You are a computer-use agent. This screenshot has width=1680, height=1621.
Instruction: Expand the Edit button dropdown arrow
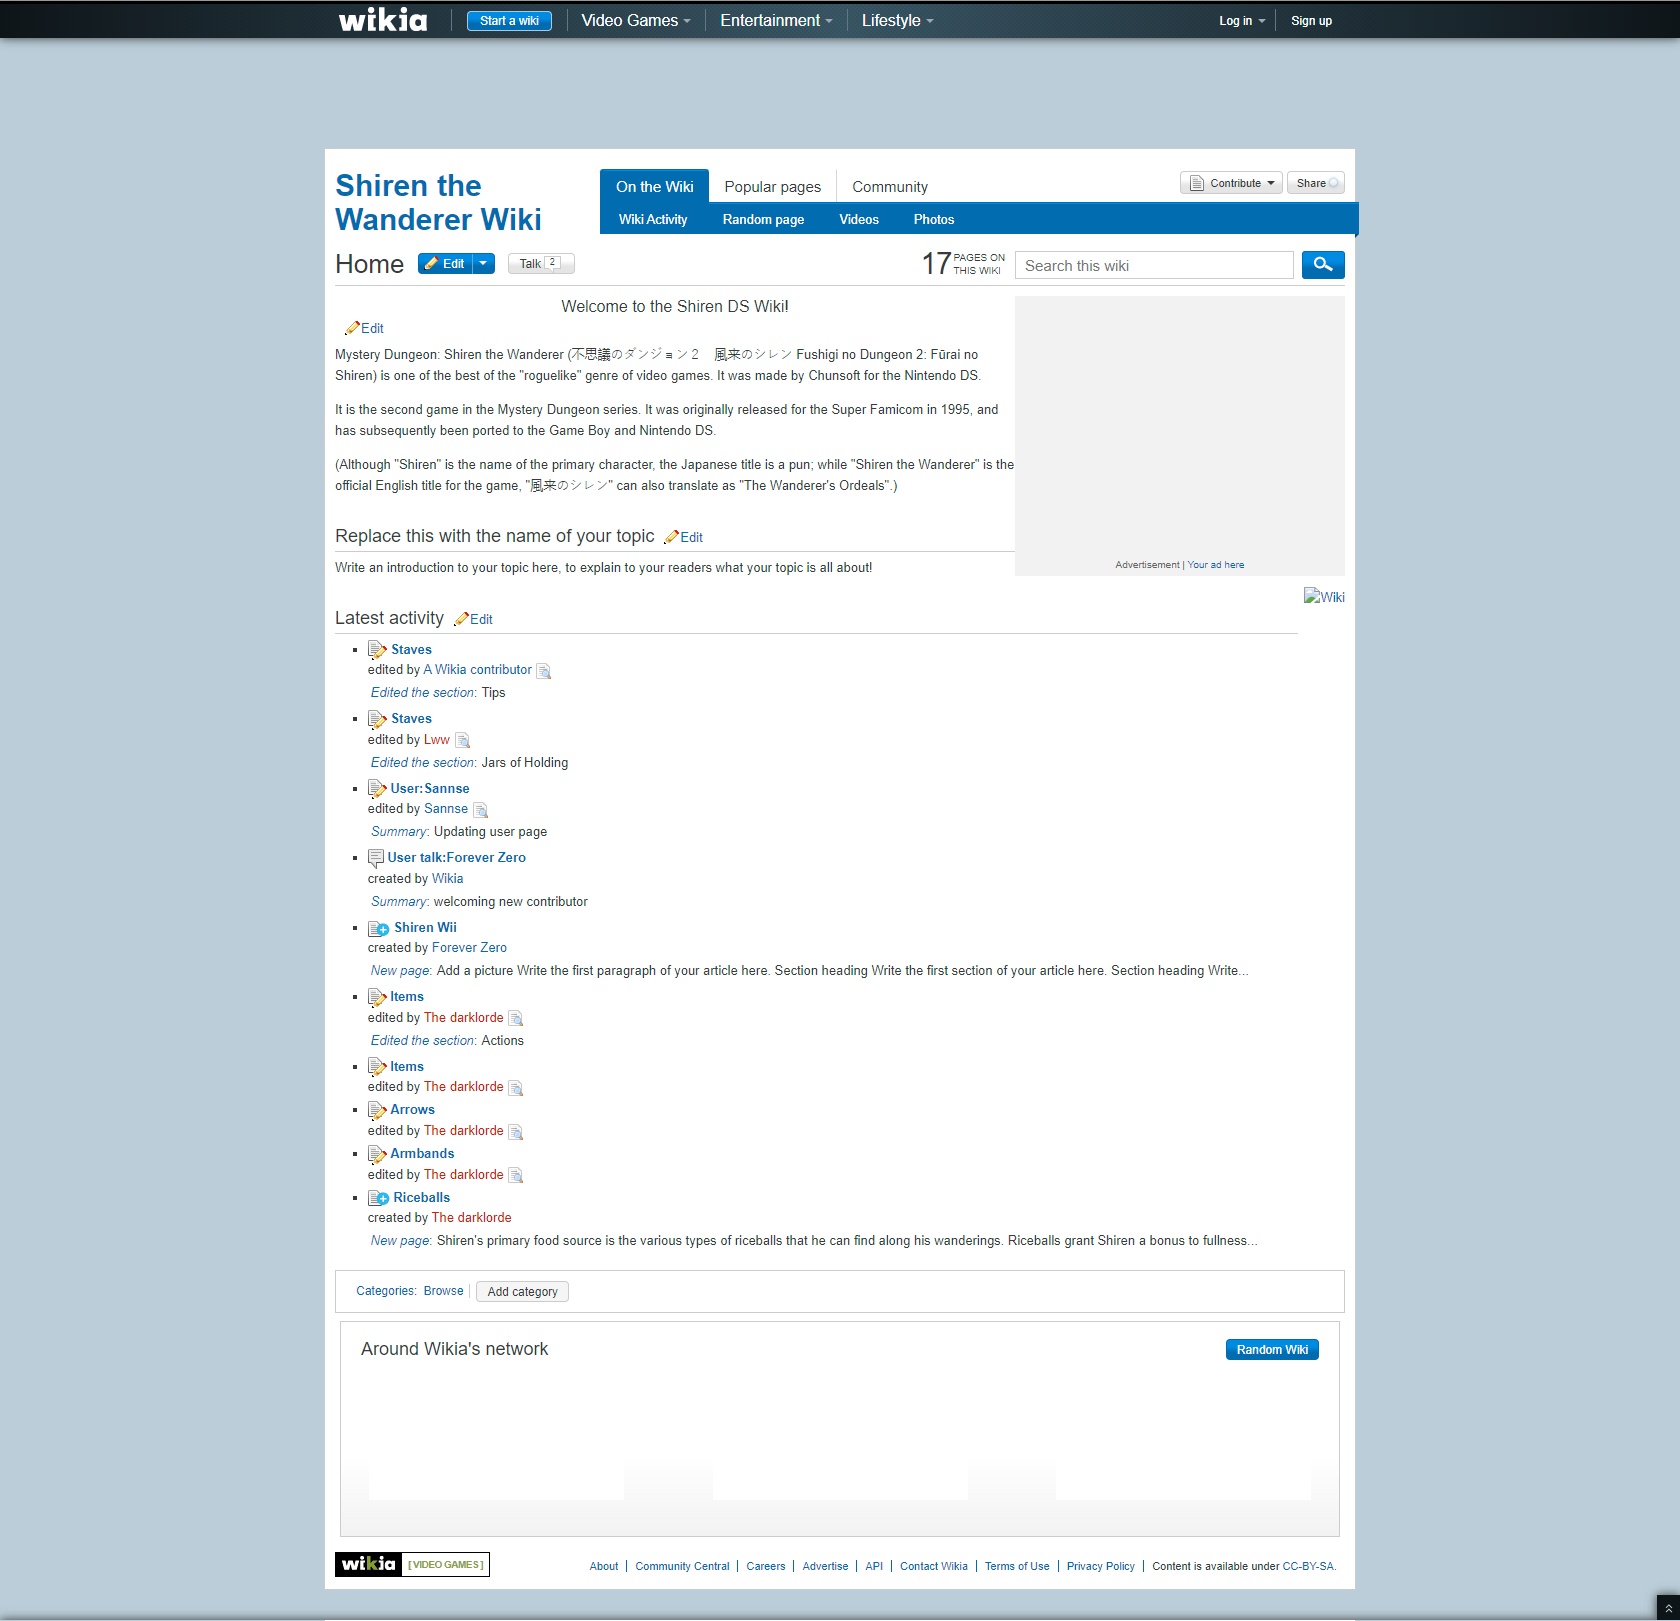coord(483,264)
